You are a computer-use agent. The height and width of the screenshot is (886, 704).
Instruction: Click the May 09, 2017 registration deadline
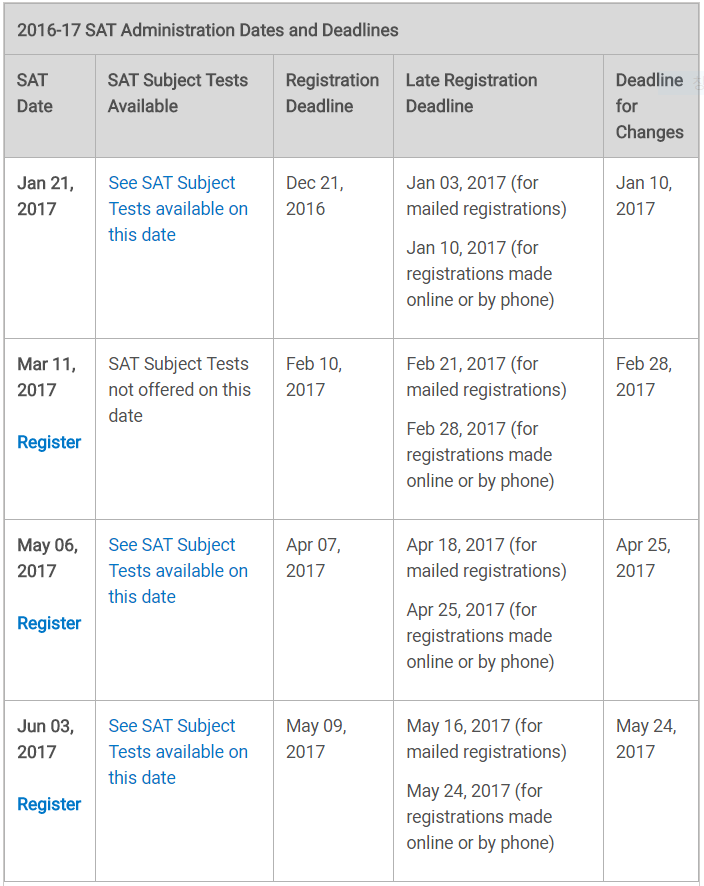click(x=316, y=739)
